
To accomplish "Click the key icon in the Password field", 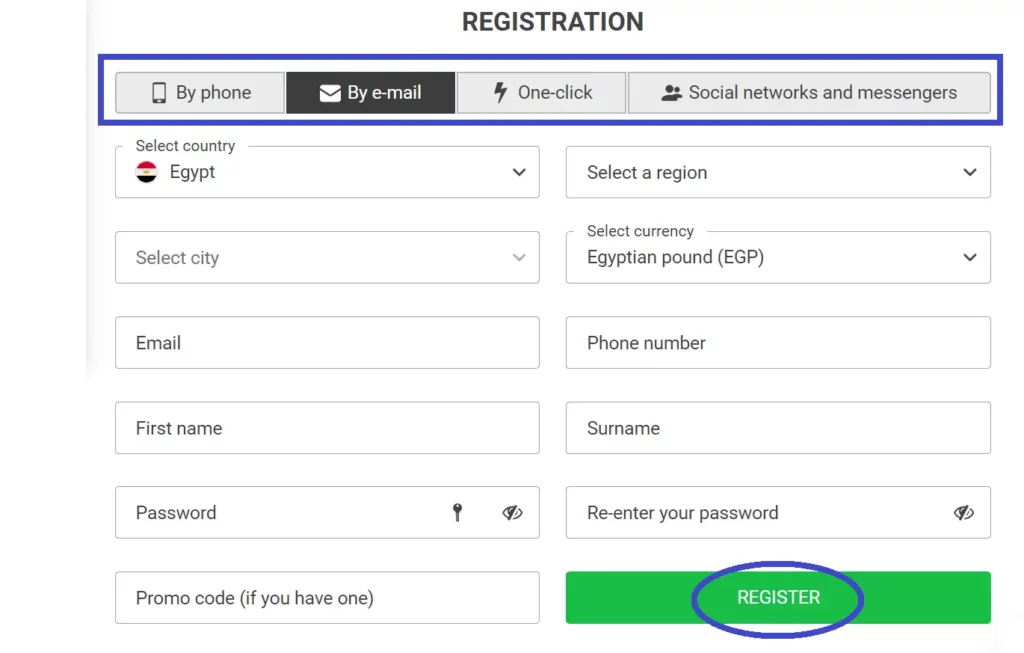I will tap(457, 512).
